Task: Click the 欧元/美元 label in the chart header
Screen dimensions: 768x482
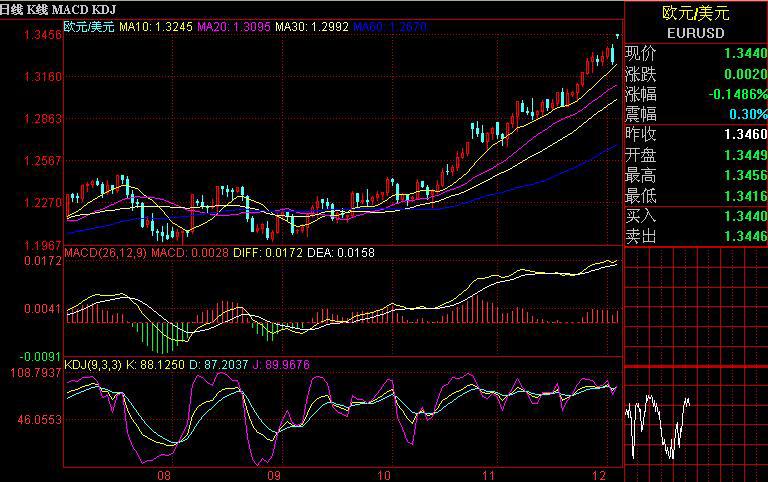Action: coord(89,26)
